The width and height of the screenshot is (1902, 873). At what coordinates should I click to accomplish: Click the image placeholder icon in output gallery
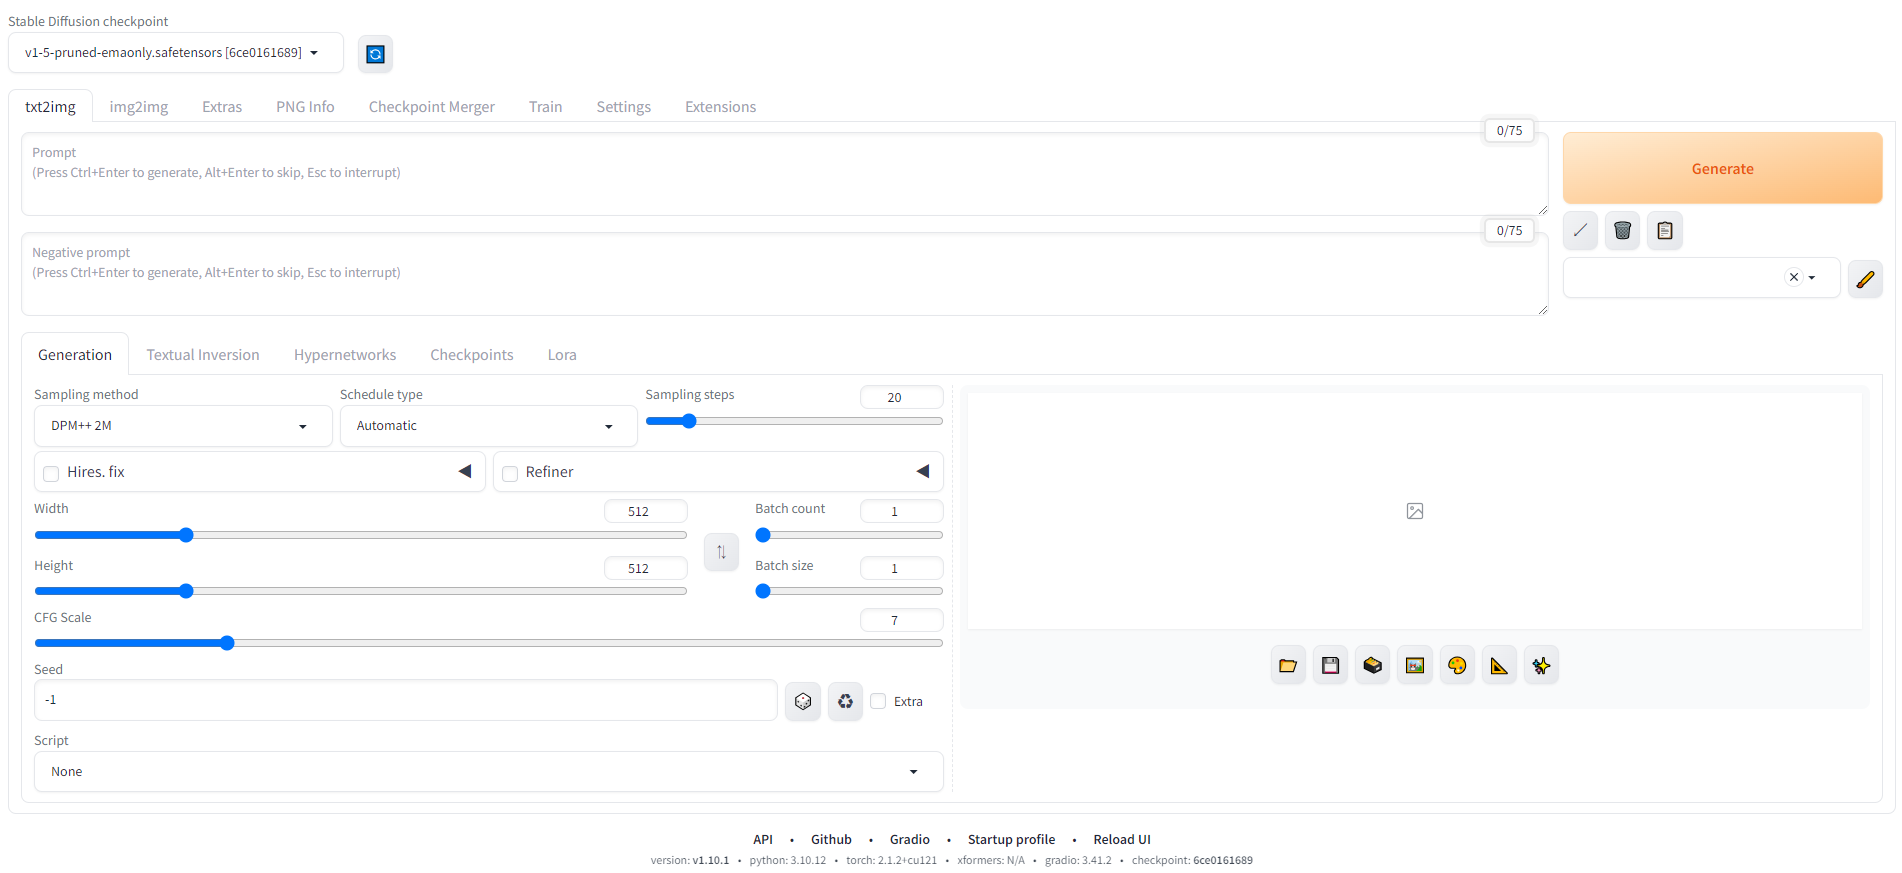(x=1415, y=511)
